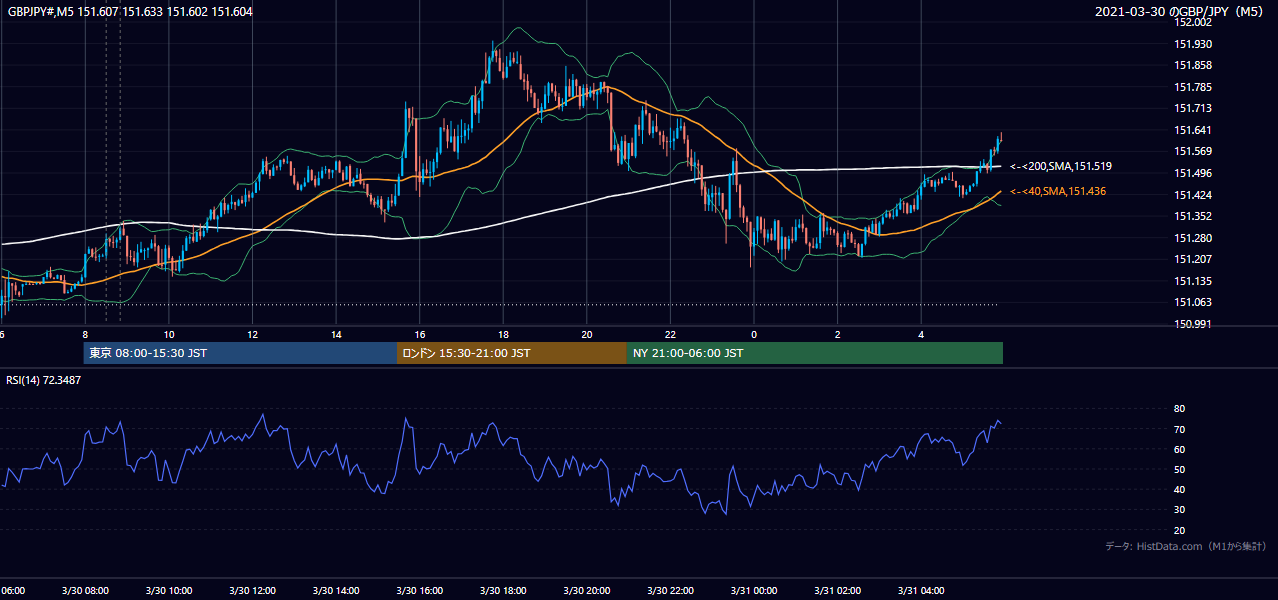The image size is (1278, 600).
Task: Click RSI axis level 60
Action: pyautogui.click(x=1179, y=449)
